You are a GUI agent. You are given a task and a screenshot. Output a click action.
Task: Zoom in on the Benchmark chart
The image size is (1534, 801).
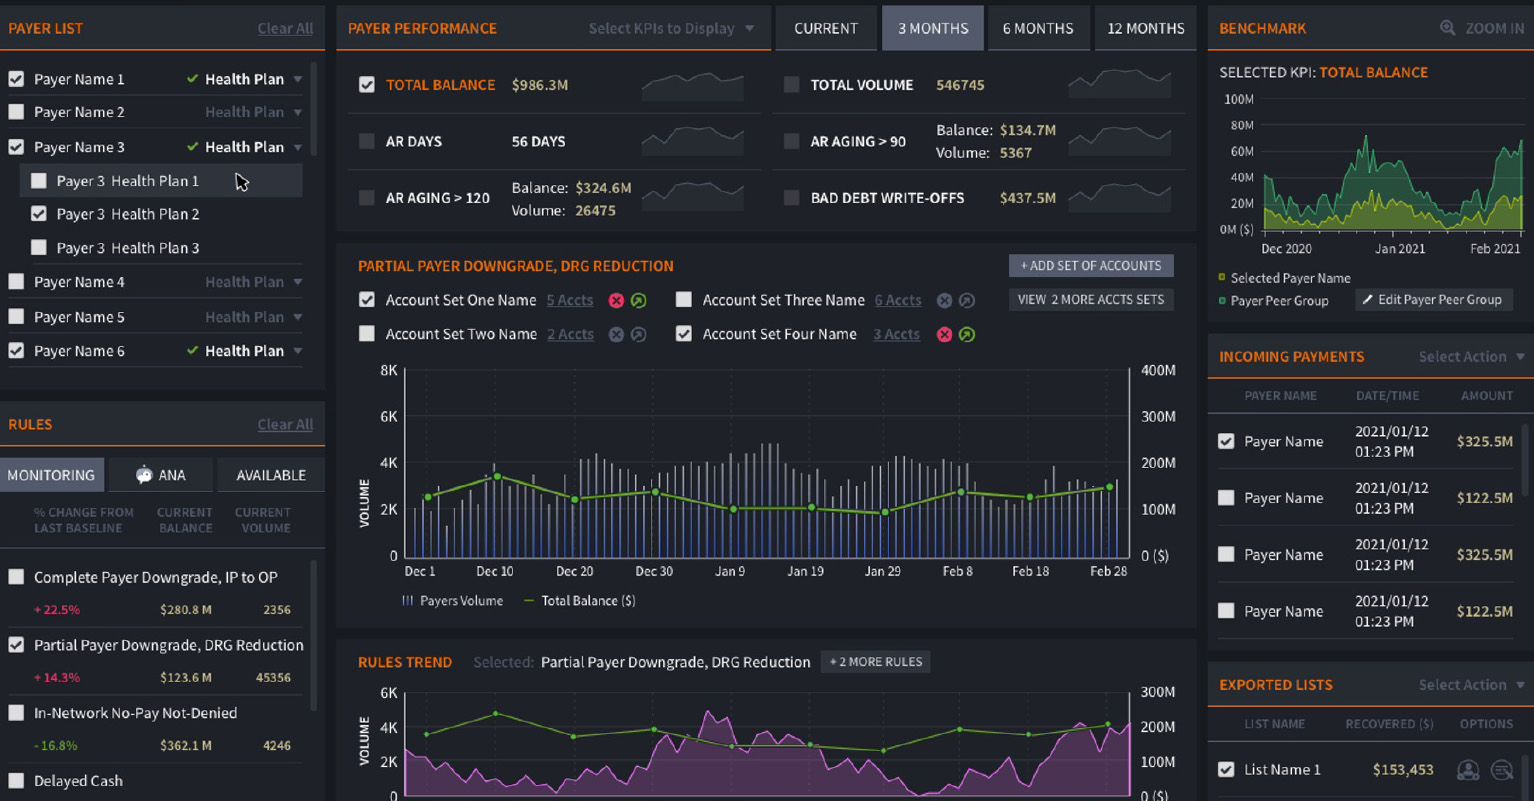(x=1482, y=28)
